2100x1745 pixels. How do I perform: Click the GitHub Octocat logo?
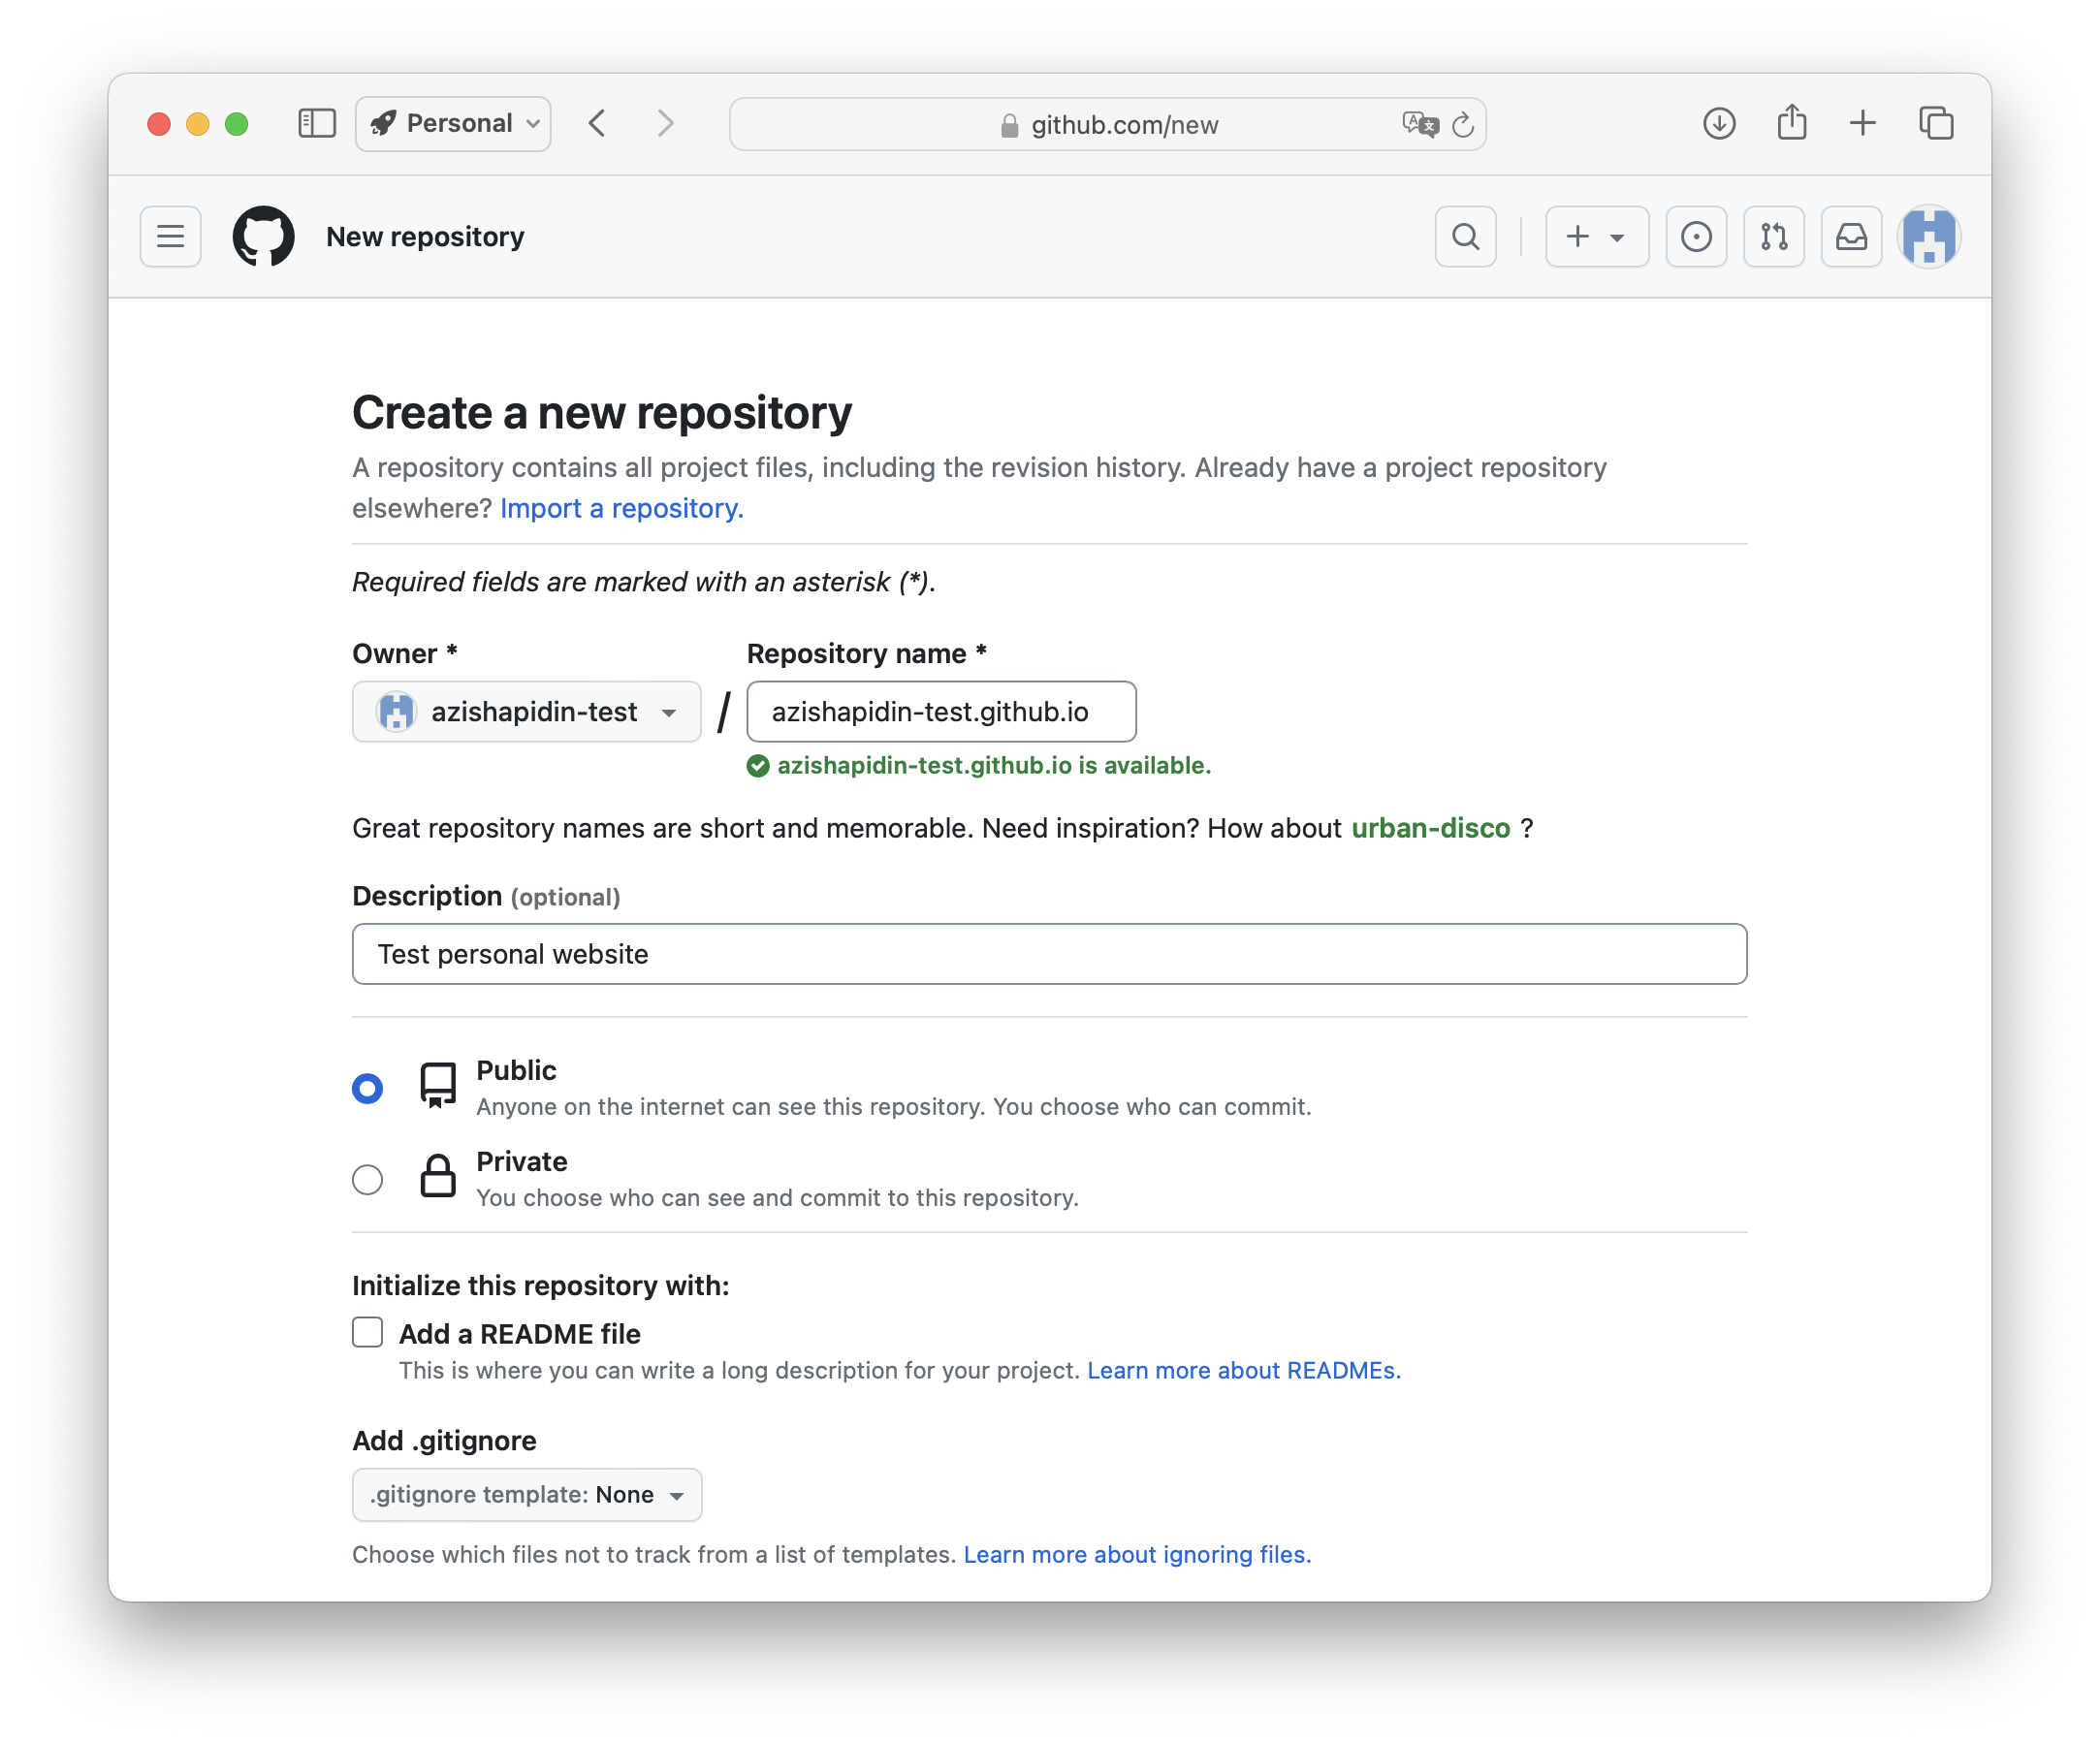[264, 237]
